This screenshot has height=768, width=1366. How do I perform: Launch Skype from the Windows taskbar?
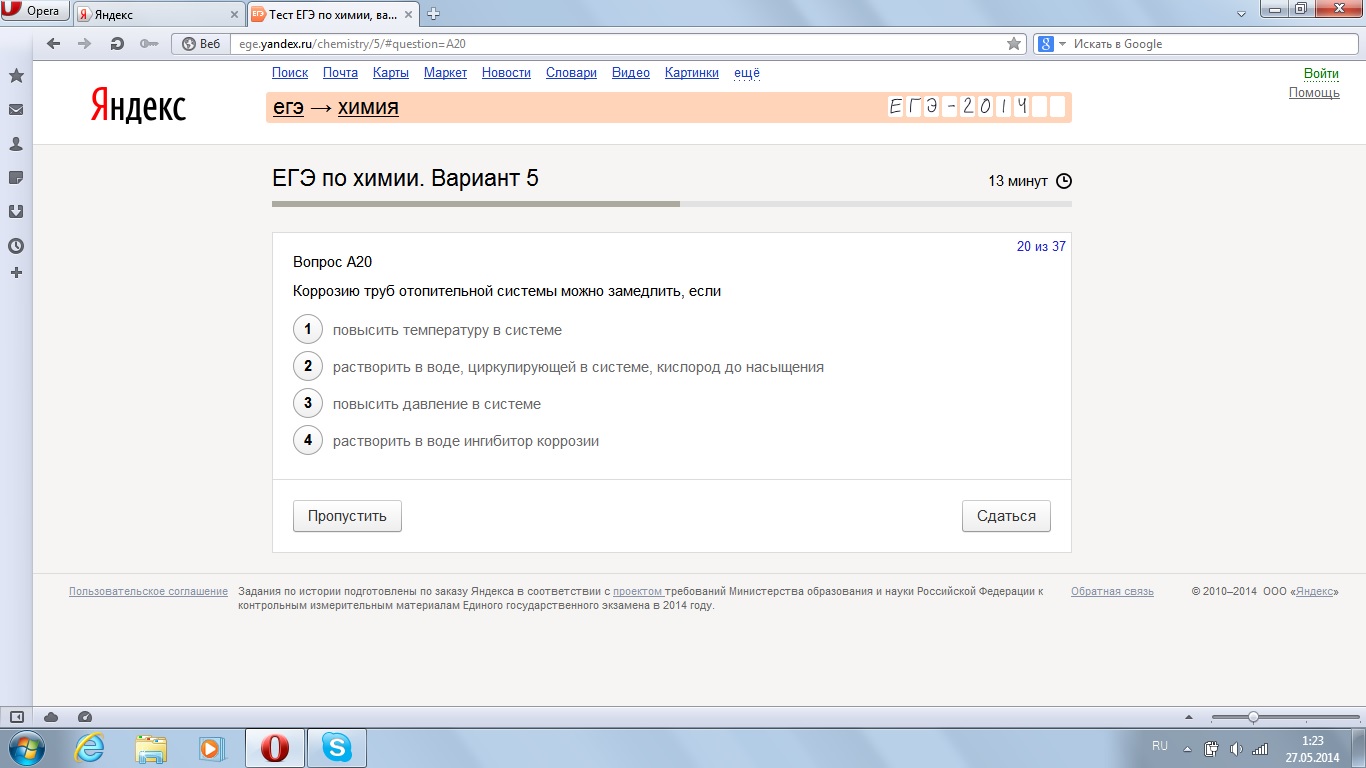(337, 748)
